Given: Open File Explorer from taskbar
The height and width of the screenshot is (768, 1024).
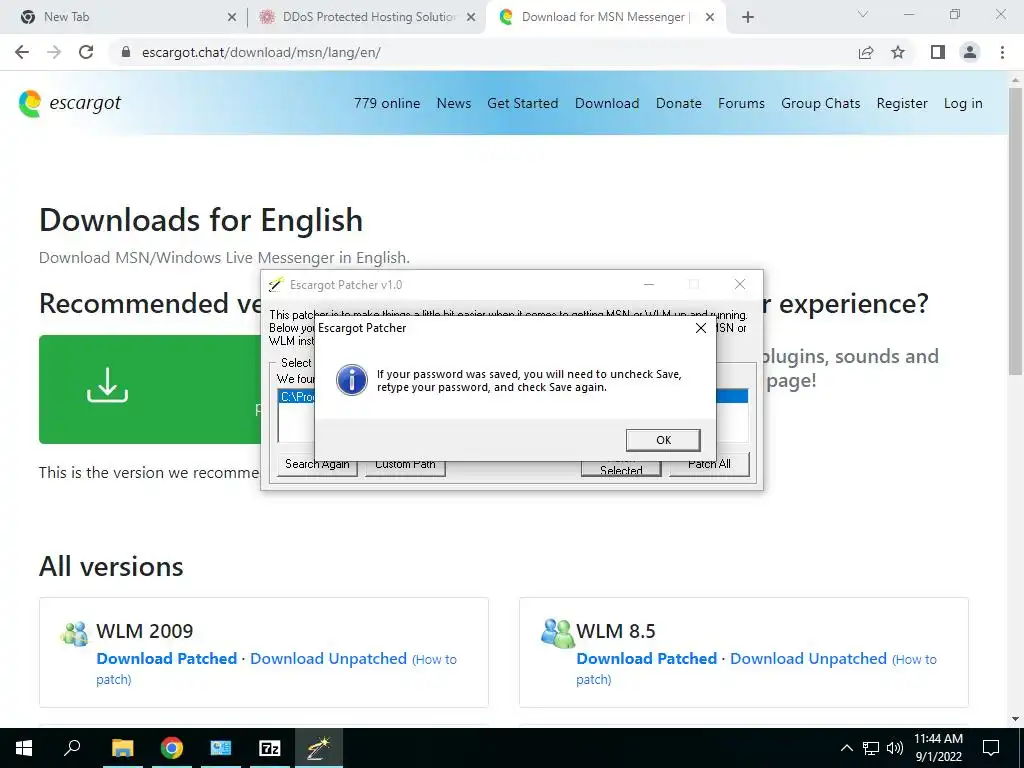Looking at the screenshot, I should click(x=122, y=748).
